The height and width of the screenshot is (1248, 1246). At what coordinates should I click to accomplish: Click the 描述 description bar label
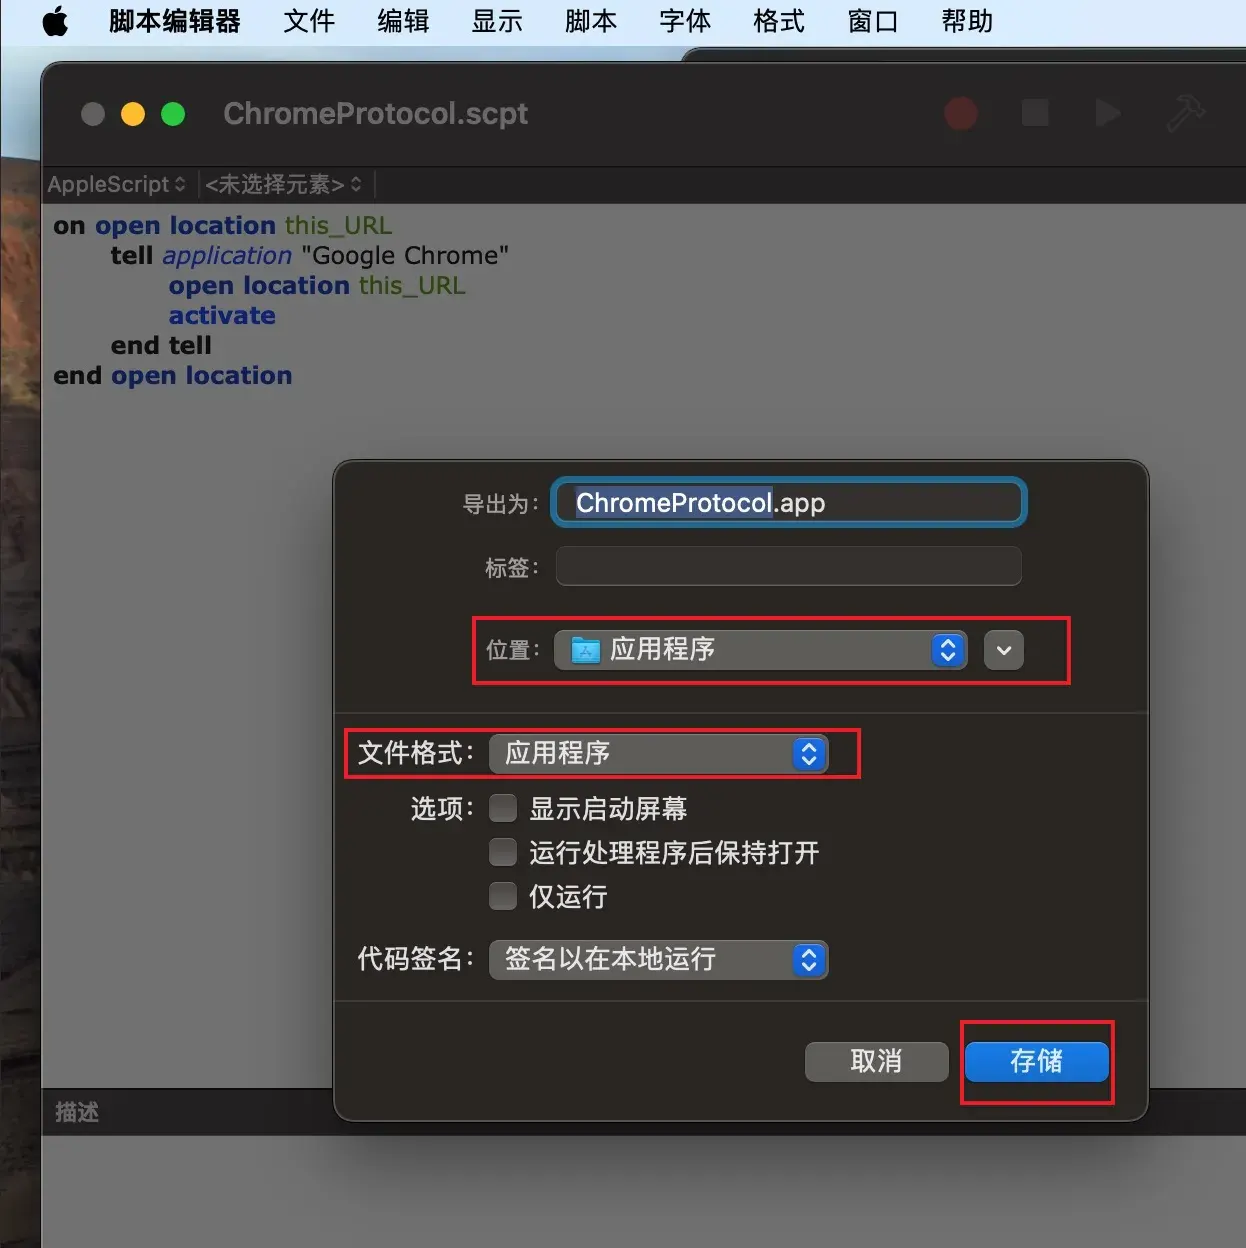(77, 1112)
